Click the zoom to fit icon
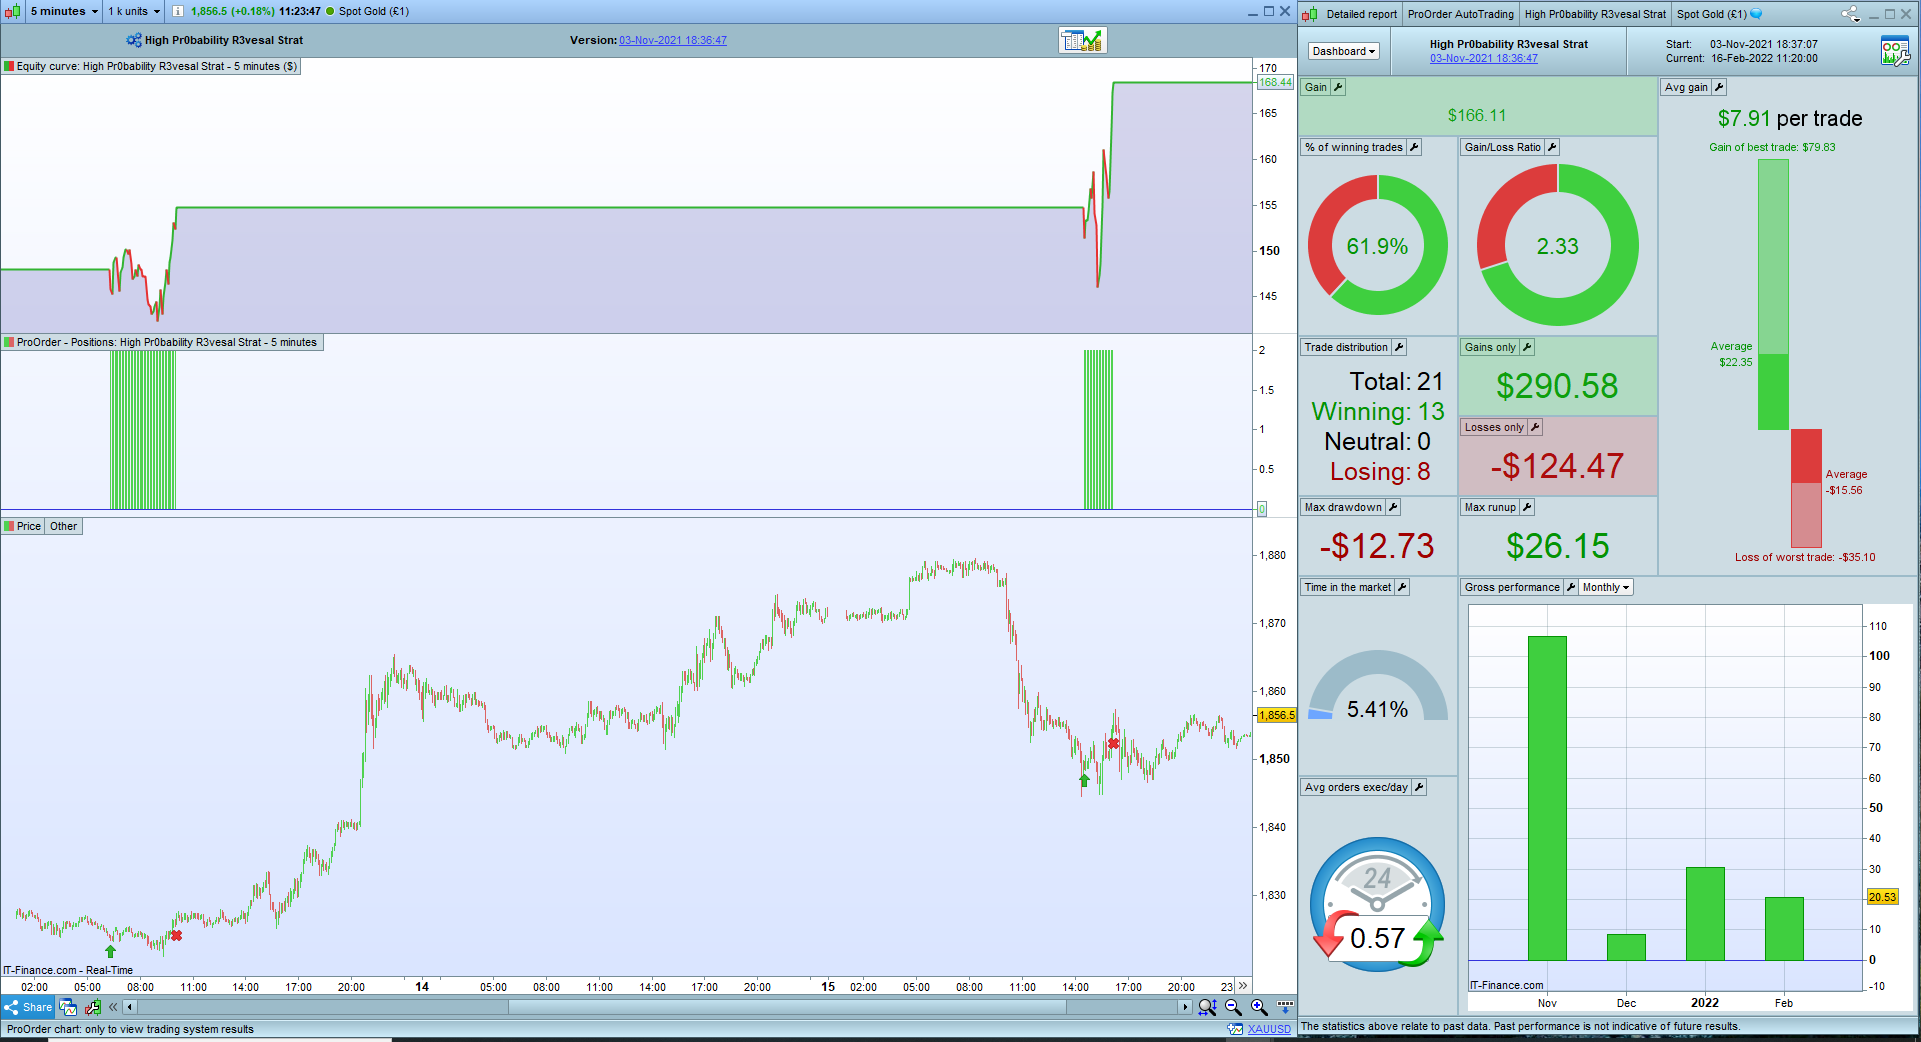Image resolution: width=1921 pixels, height=1042 pixels. pos(1207,1007)
